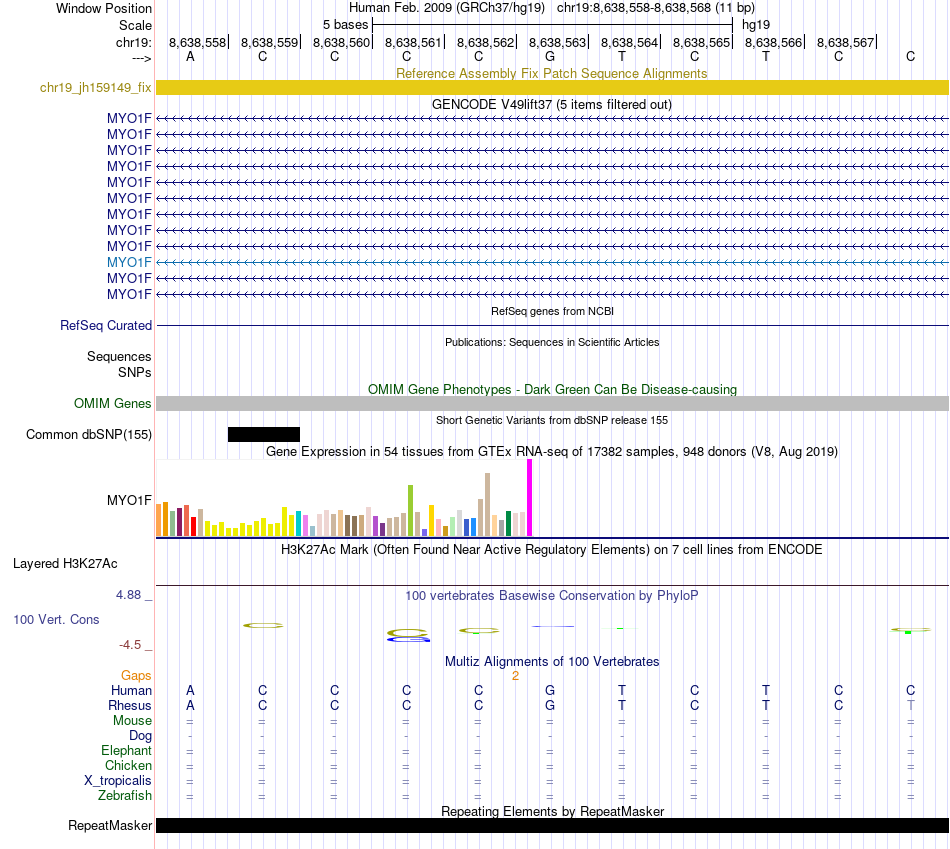The image size is (950, 849).
Task: Click the yellow fix patch alignment bar
Action: [552, 88]
